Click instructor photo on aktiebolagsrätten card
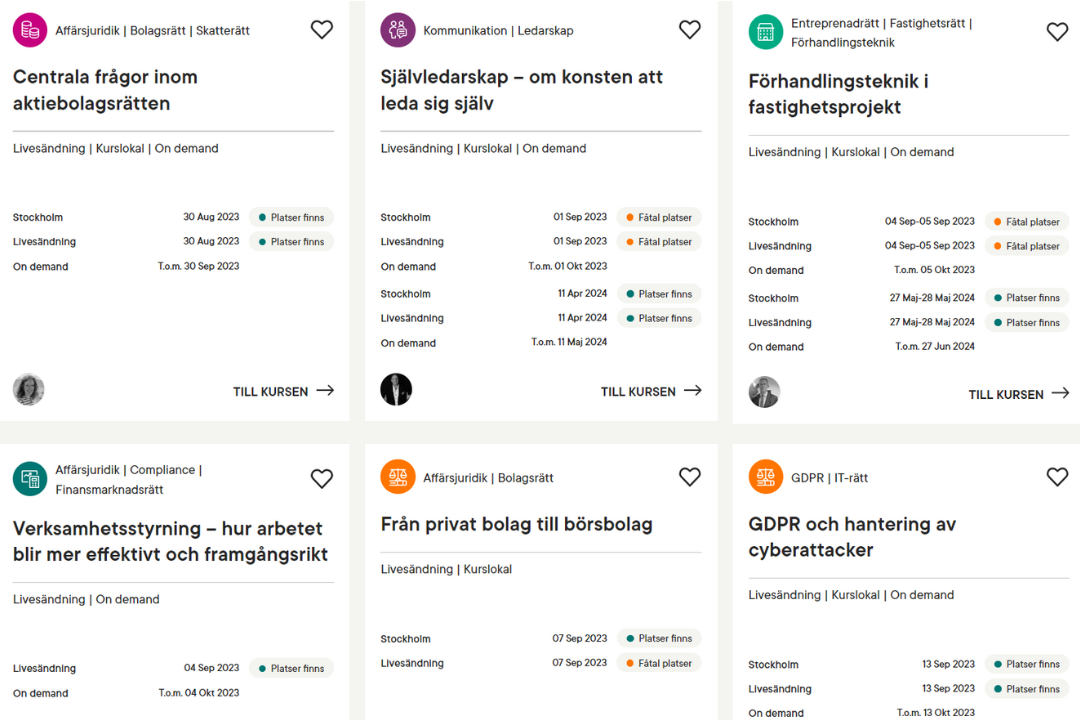The width and height of the screenshot is (1080, 720). 29,390
